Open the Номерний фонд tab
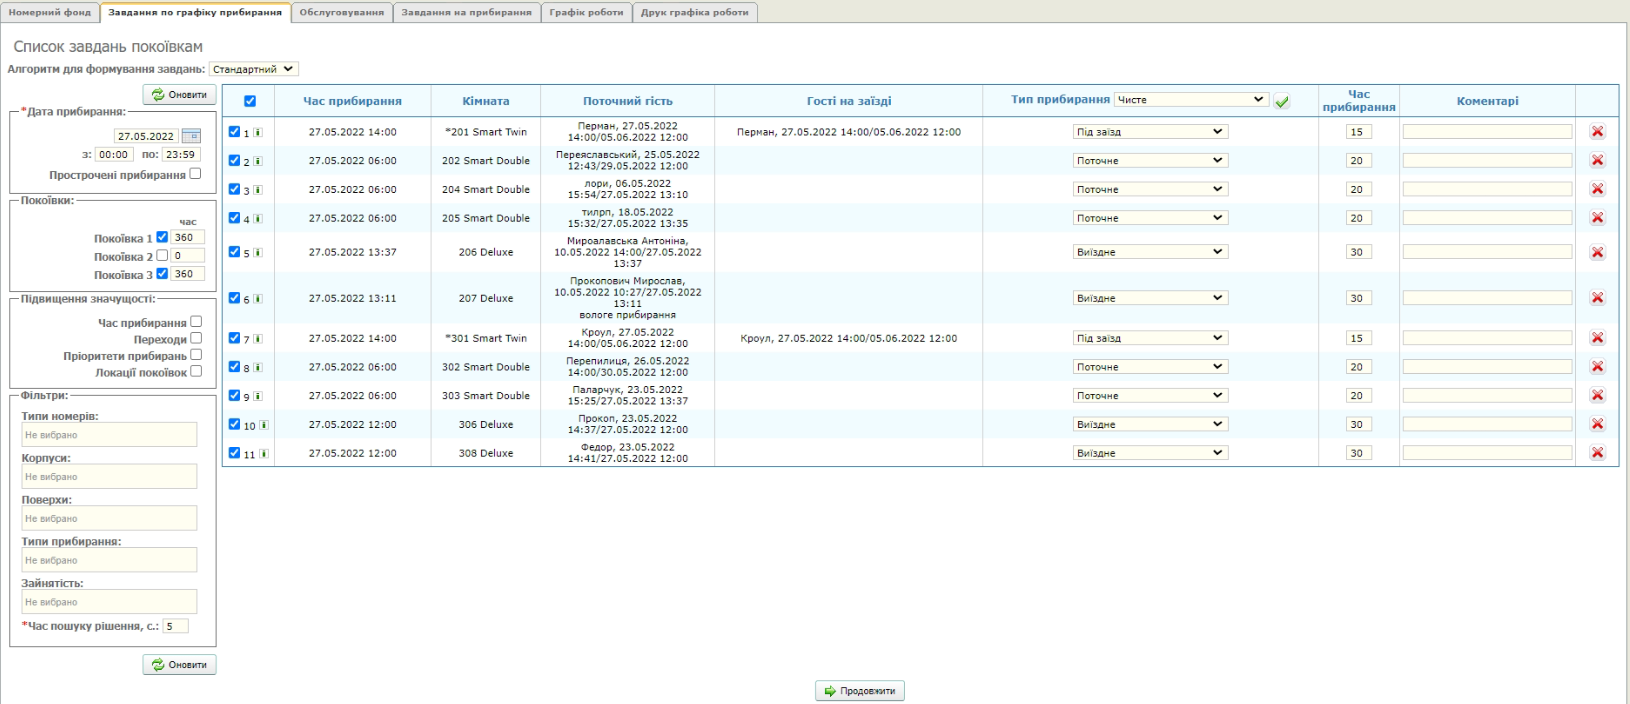Image resolution: width=1630 pixels, height=704 pixels. 50,12
